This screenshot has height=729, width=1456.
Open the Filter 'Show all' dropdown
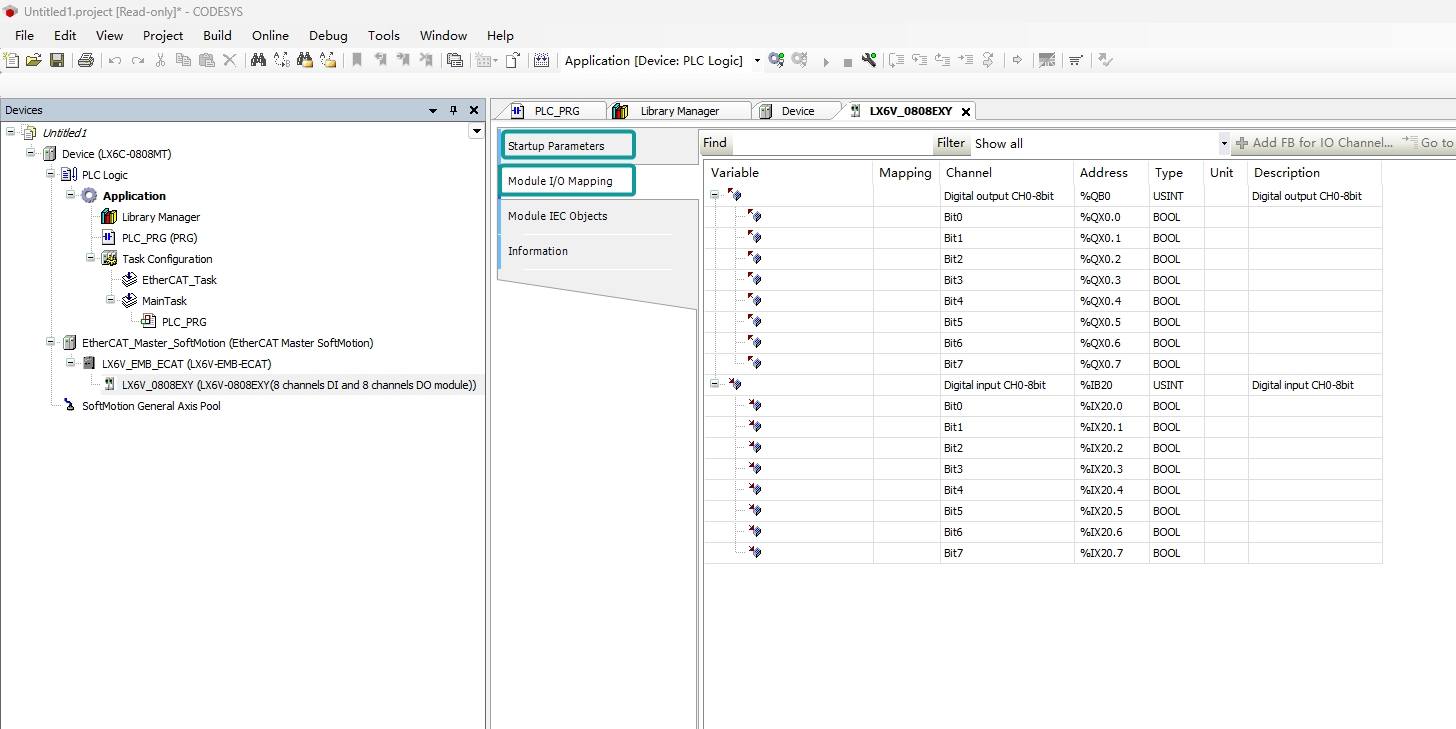click(x=1223, y=144)
